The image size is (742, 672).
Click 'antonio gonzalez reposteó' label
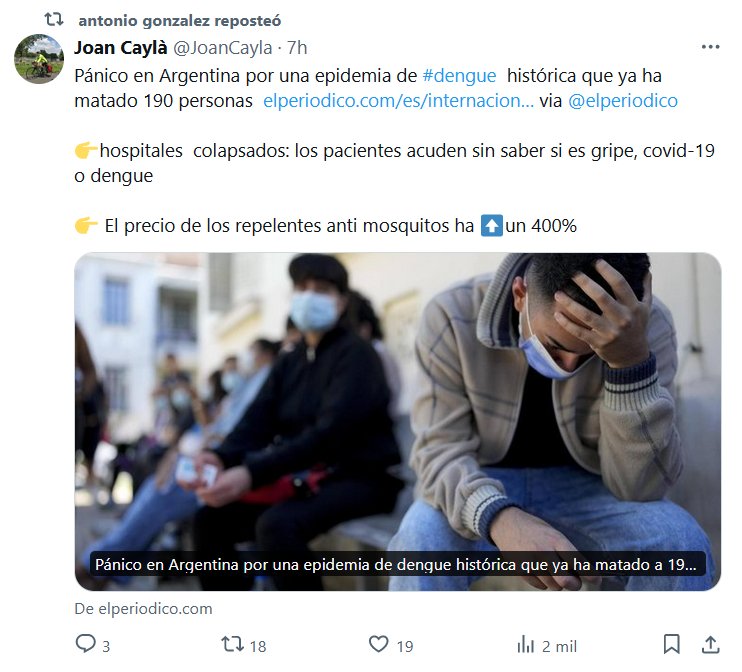(180, 21)
